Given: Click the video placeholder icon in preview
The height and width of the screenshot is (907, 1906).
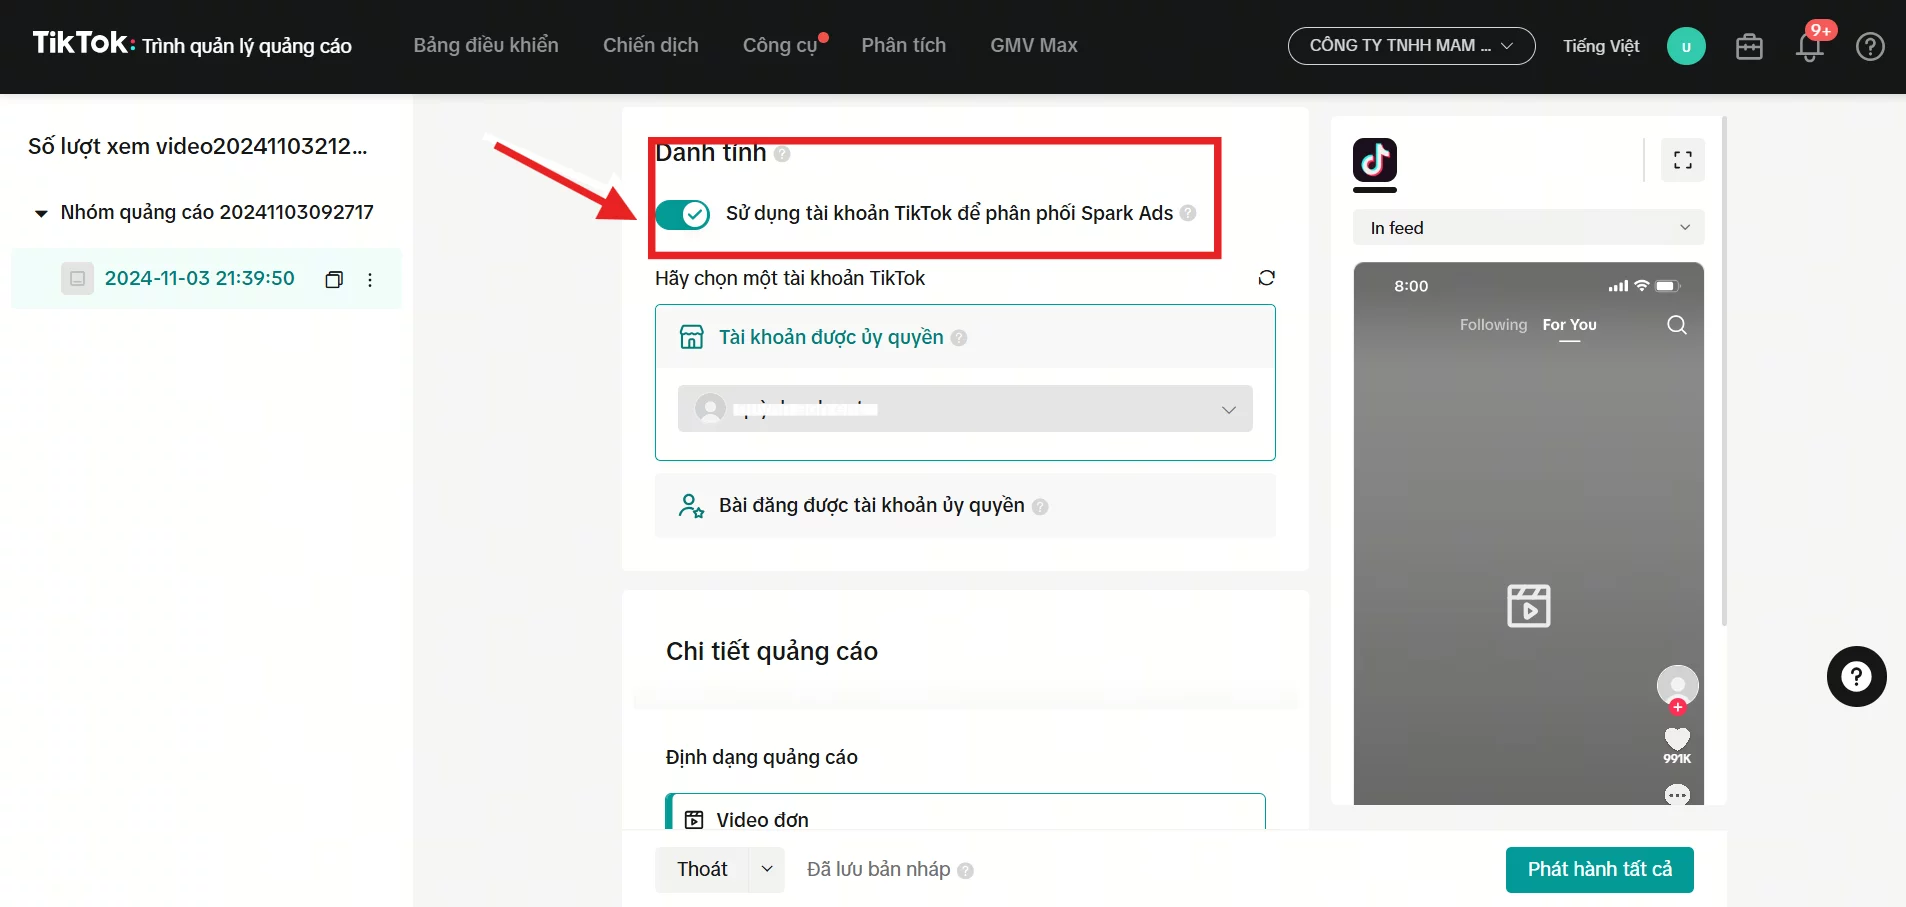Looking at the screenshot, I should 1529,606.
